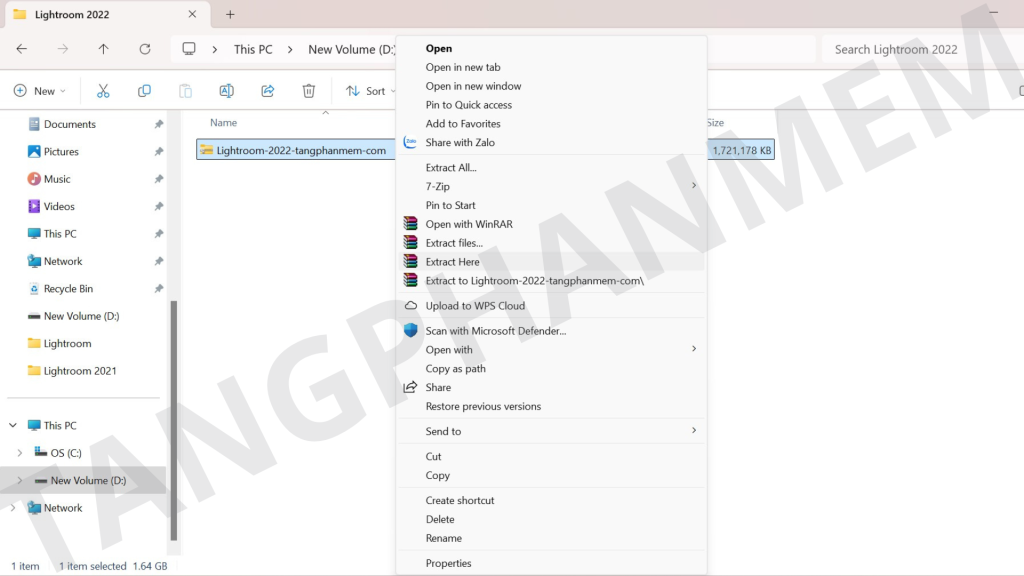
Task: Choose Extract Here from context menu
Action: click(x=452, y=262)
